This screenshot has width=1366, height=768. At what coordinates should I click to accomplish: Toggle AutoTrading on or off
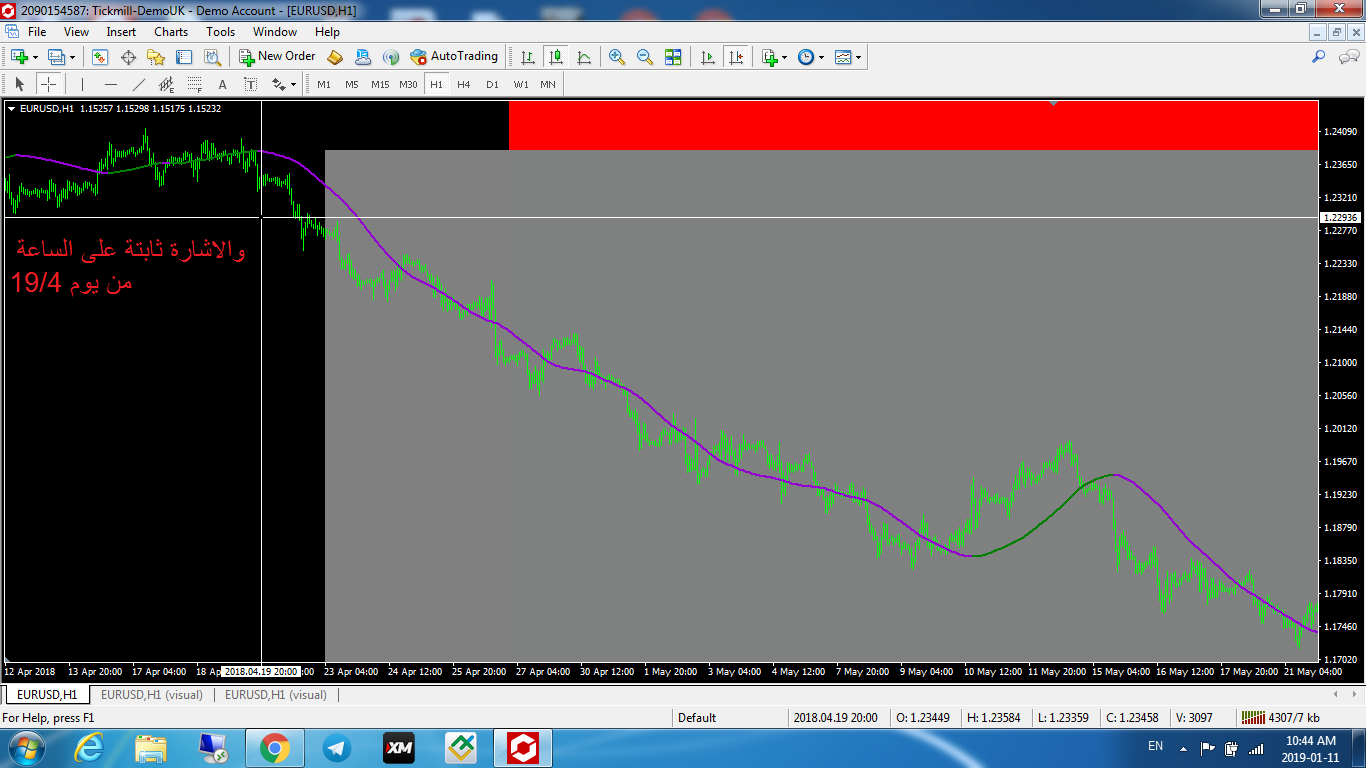[x=454, y=57]
